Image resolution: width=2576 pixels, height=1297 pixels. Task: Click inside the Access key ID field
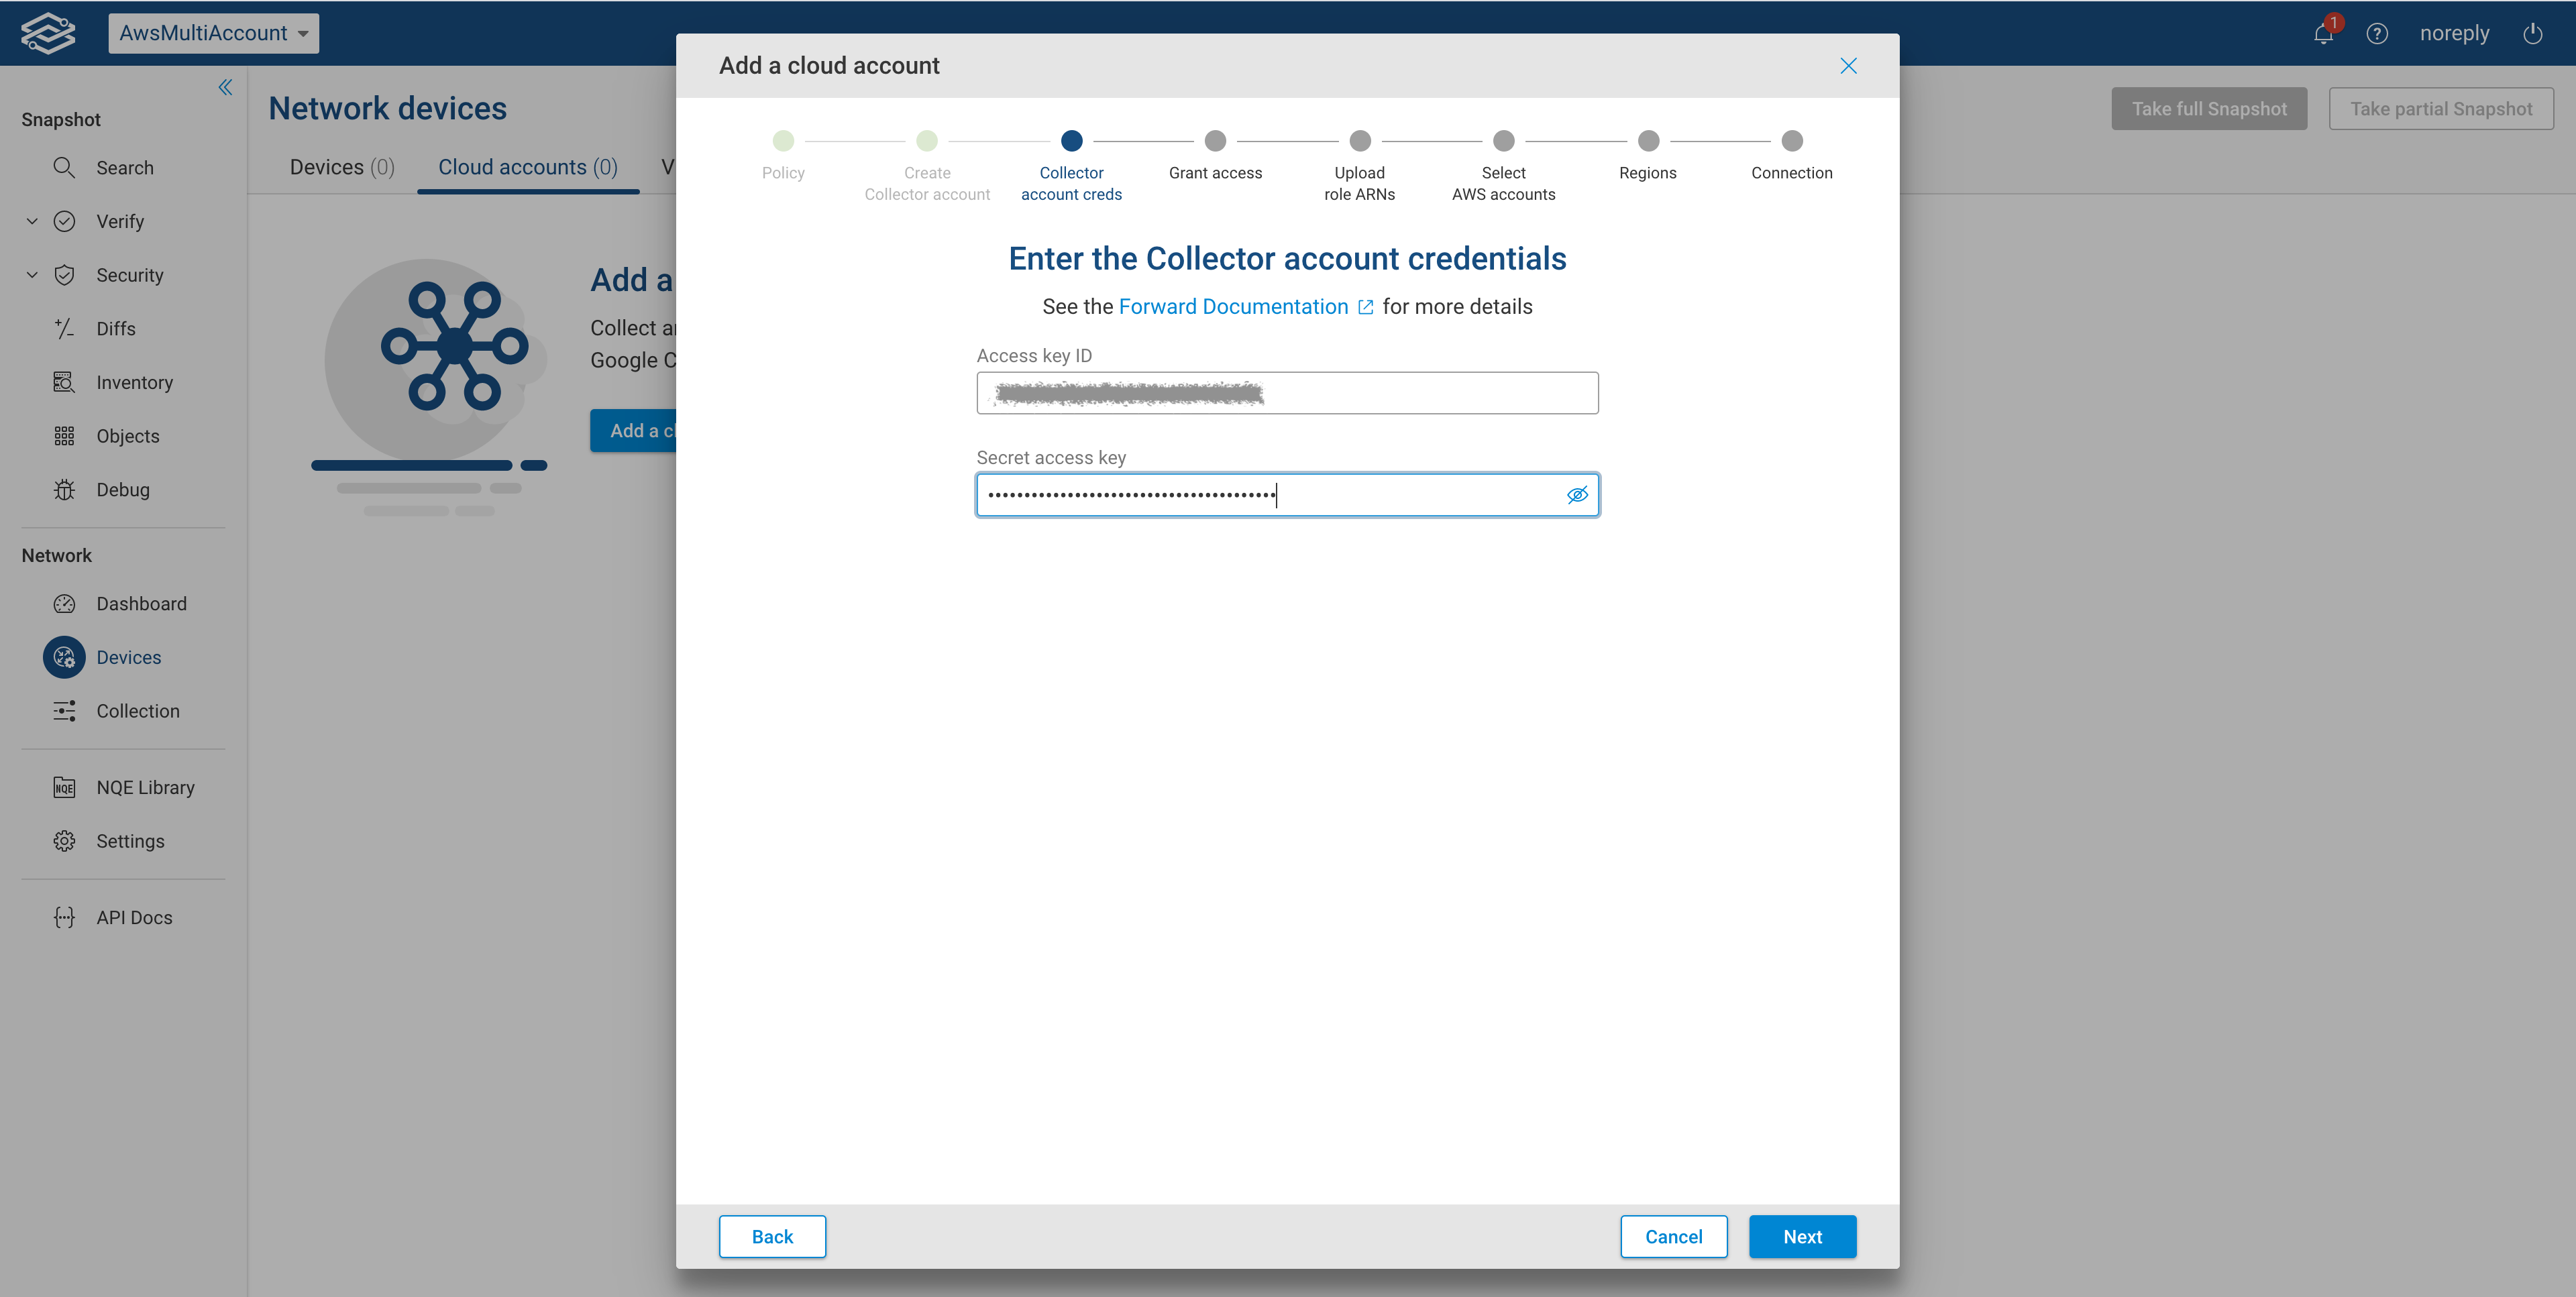click(x=1287, y=393)
